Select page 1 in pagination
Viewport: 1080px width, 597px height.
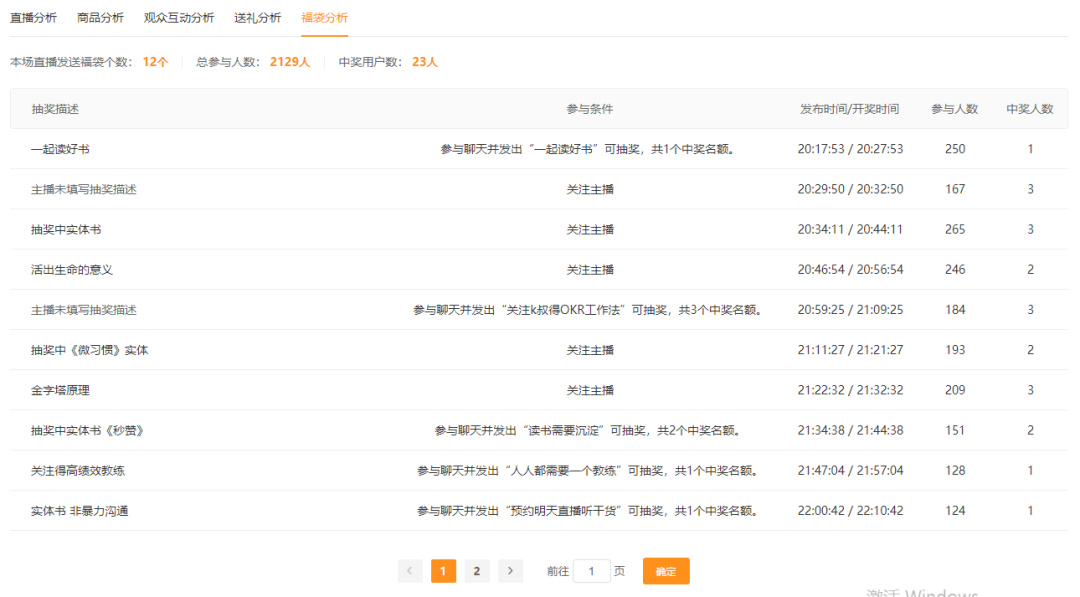click(443, 570)
